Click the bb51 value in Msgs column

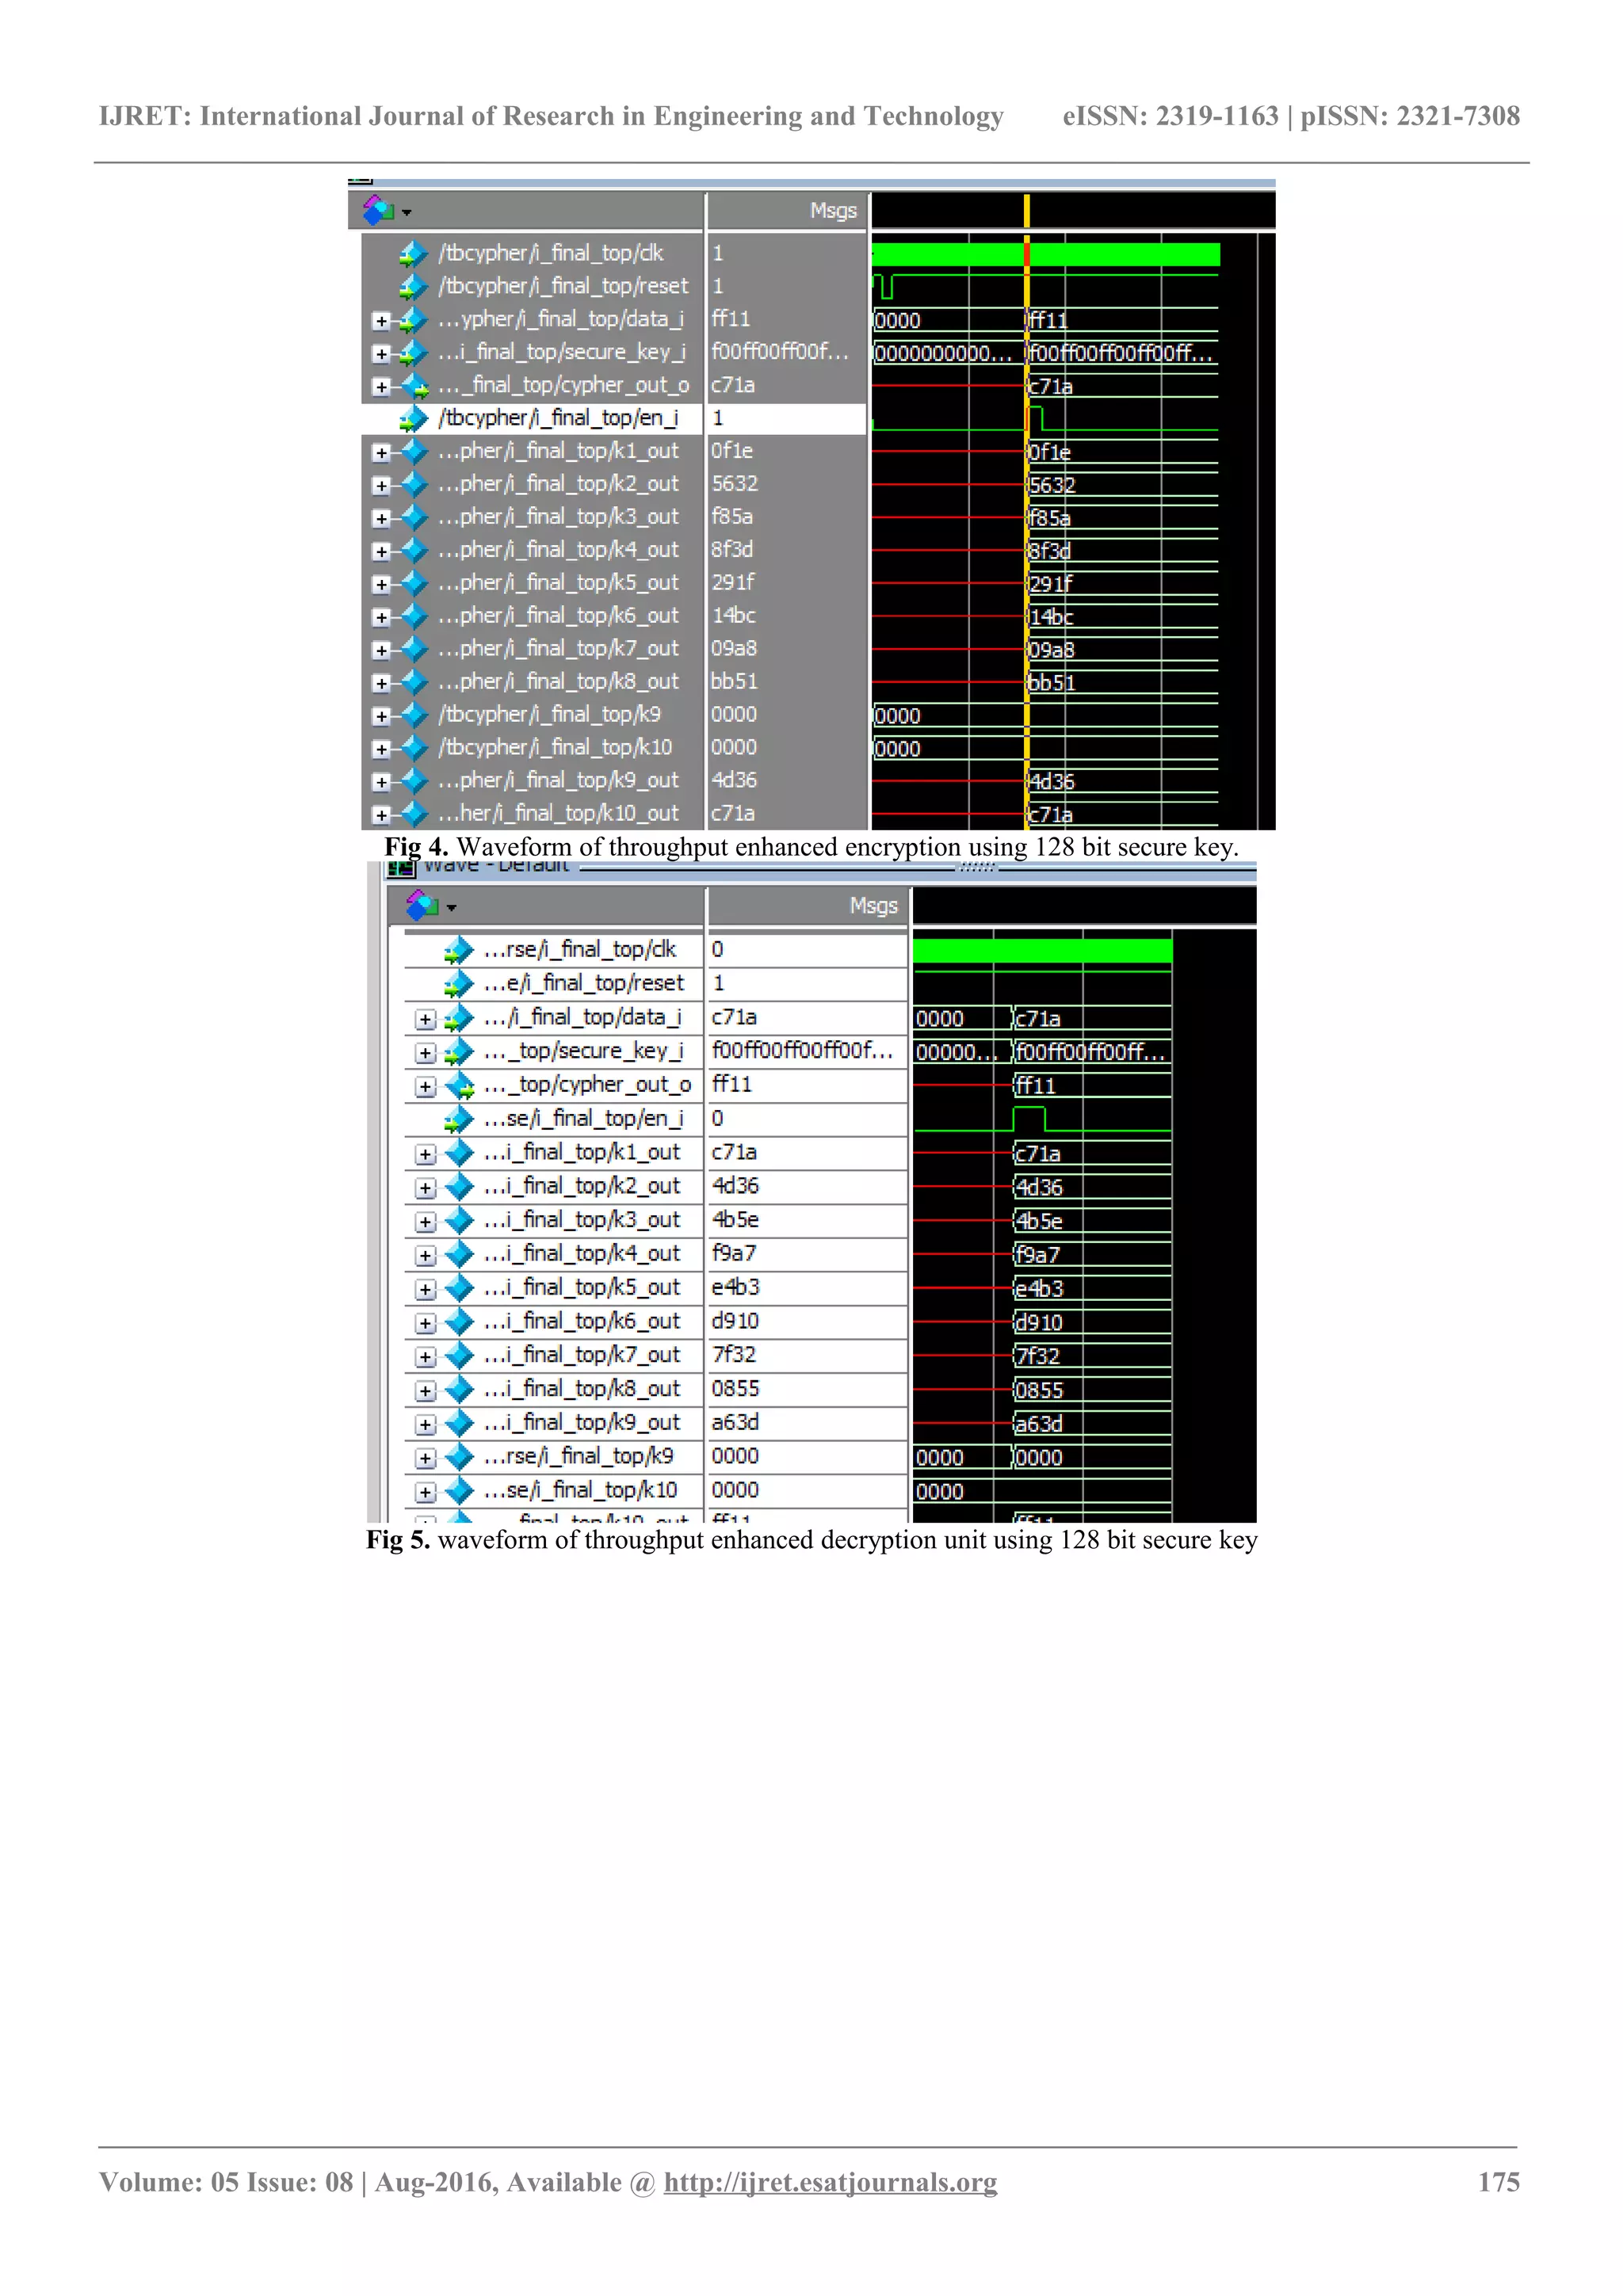(x=734, y=682)
